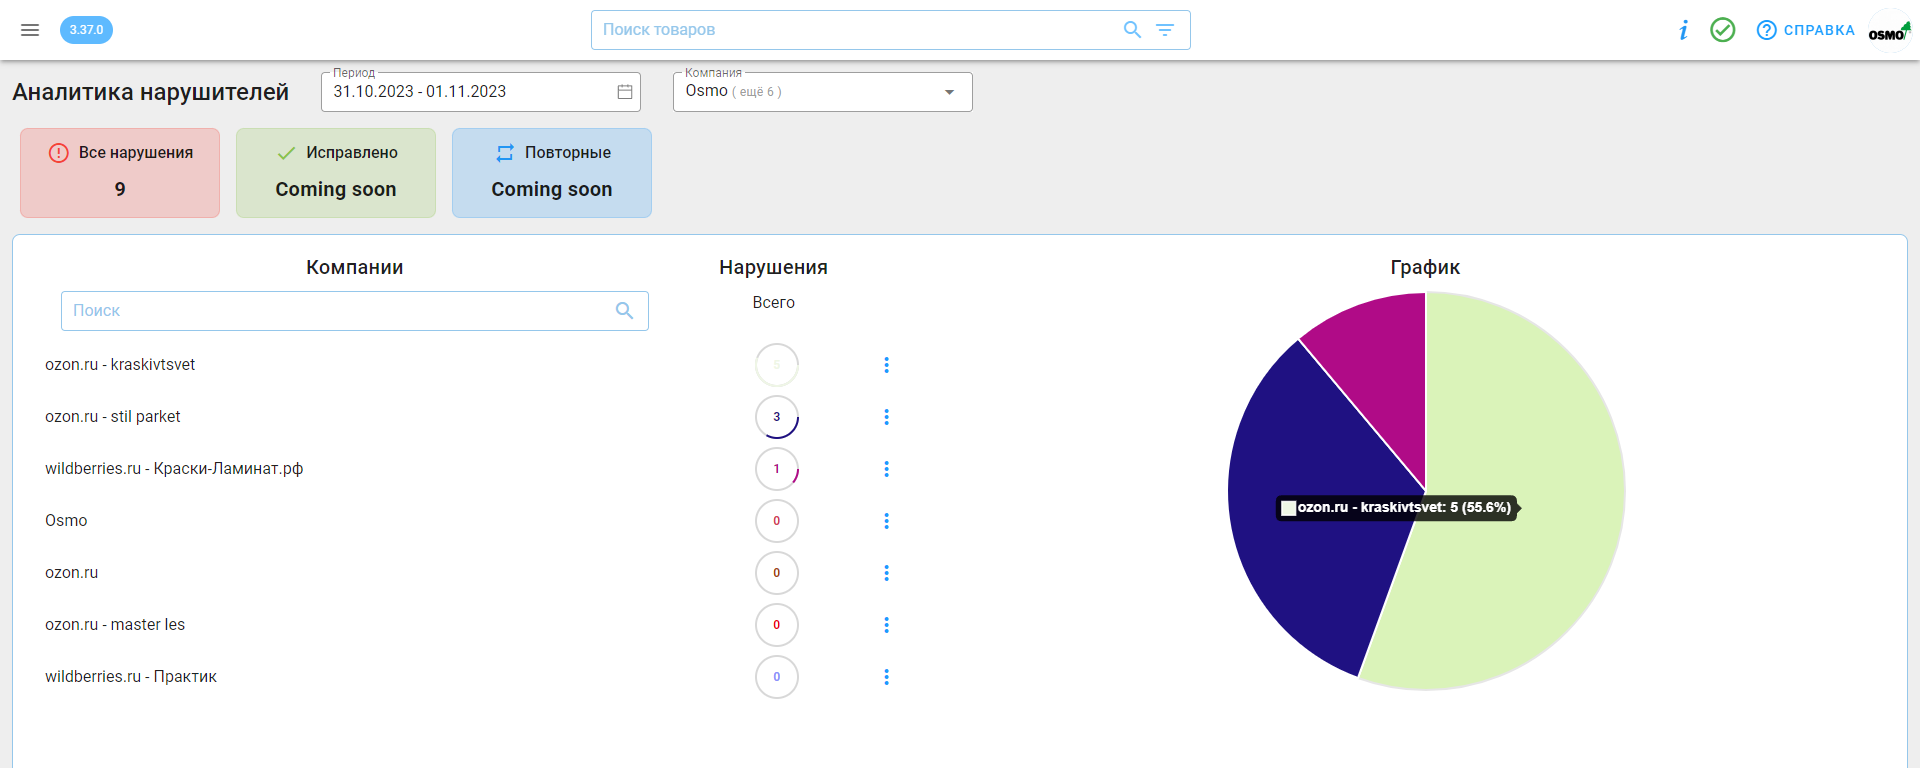Click the violations count 0 for Osmo
Image resolution: width=1920 pixels, height=768 pixels.
(x=777, y=521)
